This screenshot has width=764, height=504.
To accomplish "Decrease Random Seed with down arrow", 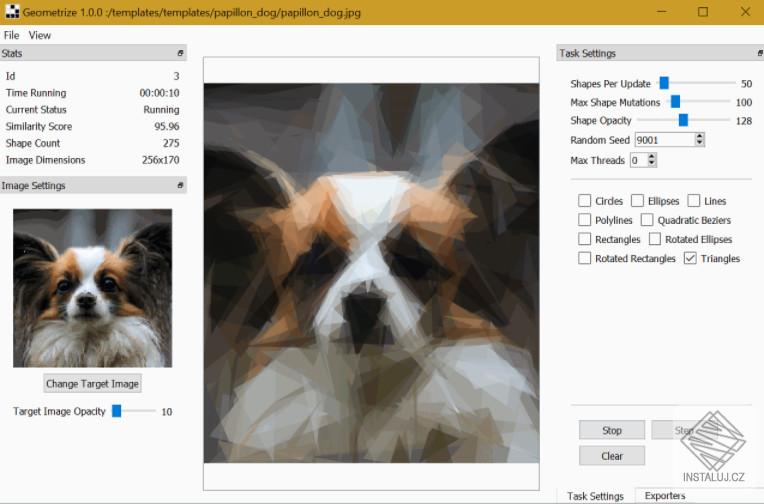I will pyautogui.click(x=700, y=143).
